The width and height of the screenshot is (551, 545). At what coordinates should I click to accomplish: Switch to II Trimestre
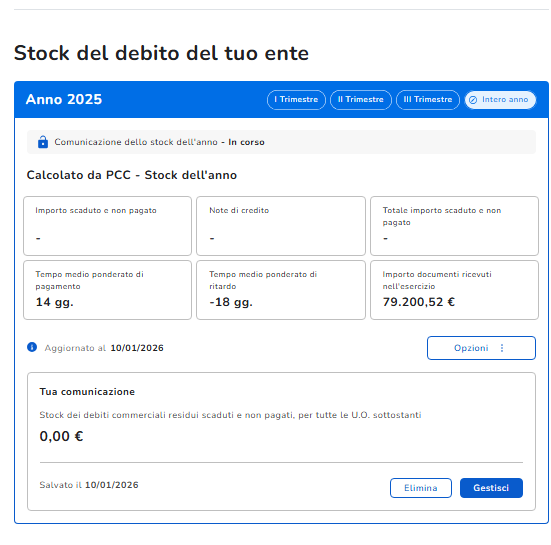pyautogui.click(x=361, y=100)
